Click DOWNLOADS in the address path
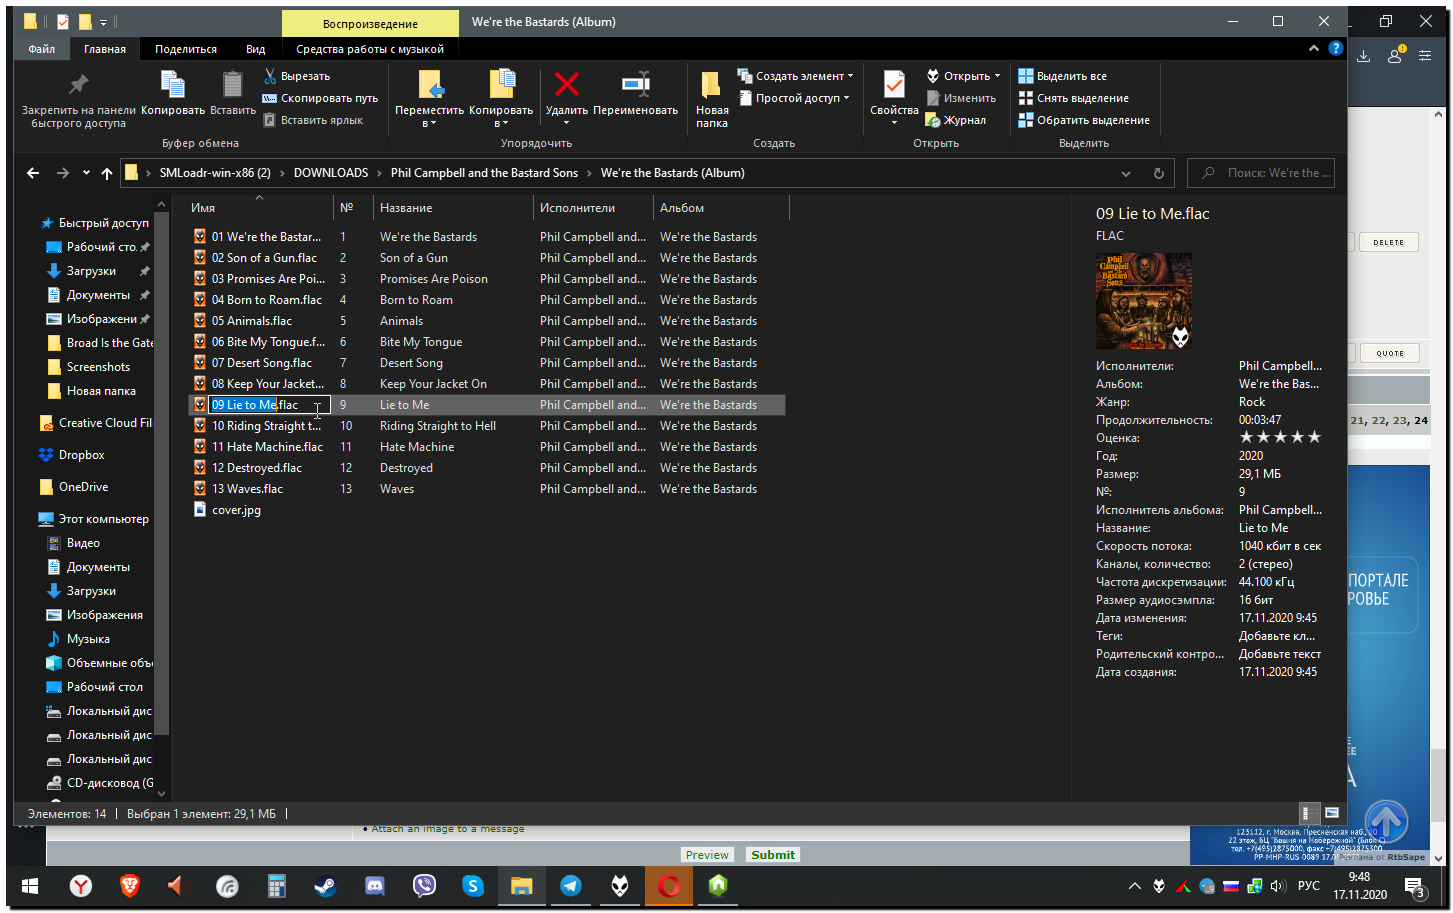The image size is (1453, 913). tap(331, 173)
